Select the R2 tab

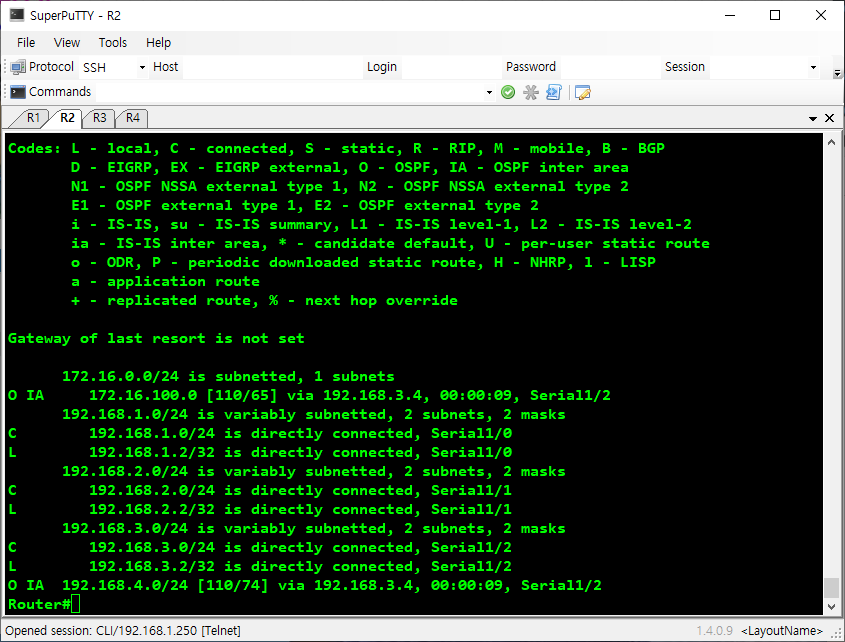67,118
